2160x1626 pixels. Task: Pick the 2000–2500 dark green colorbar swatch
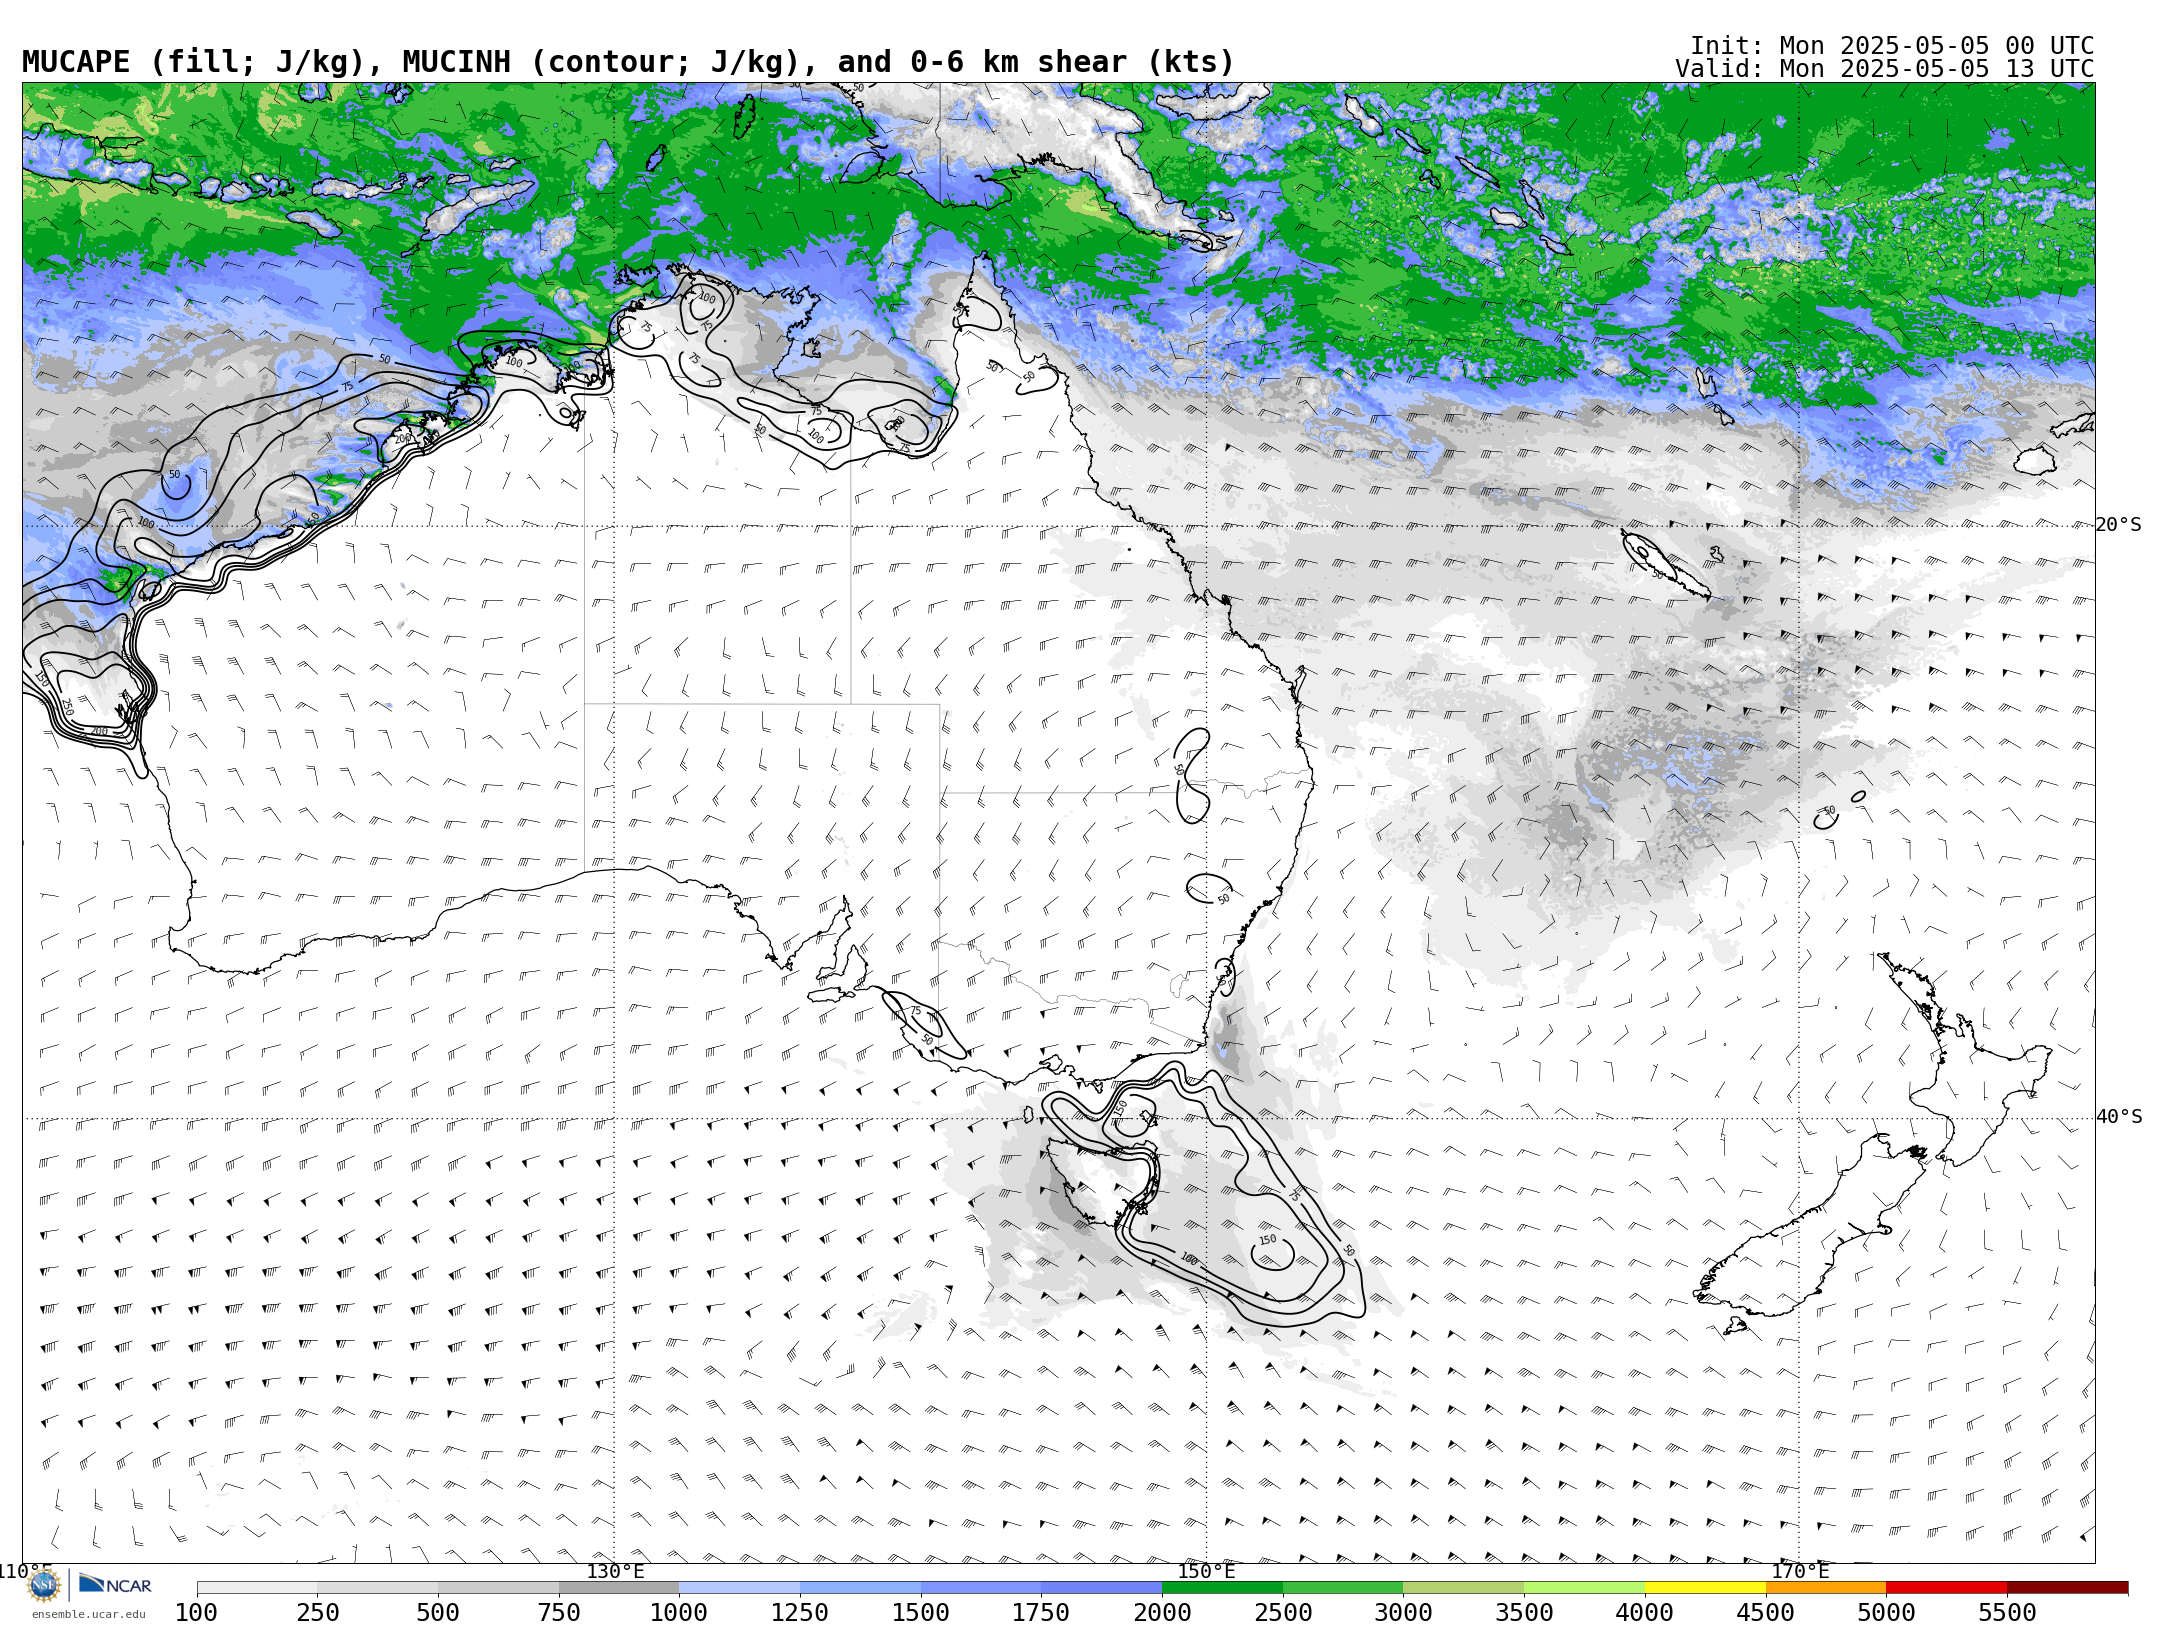point(1222,1588)
